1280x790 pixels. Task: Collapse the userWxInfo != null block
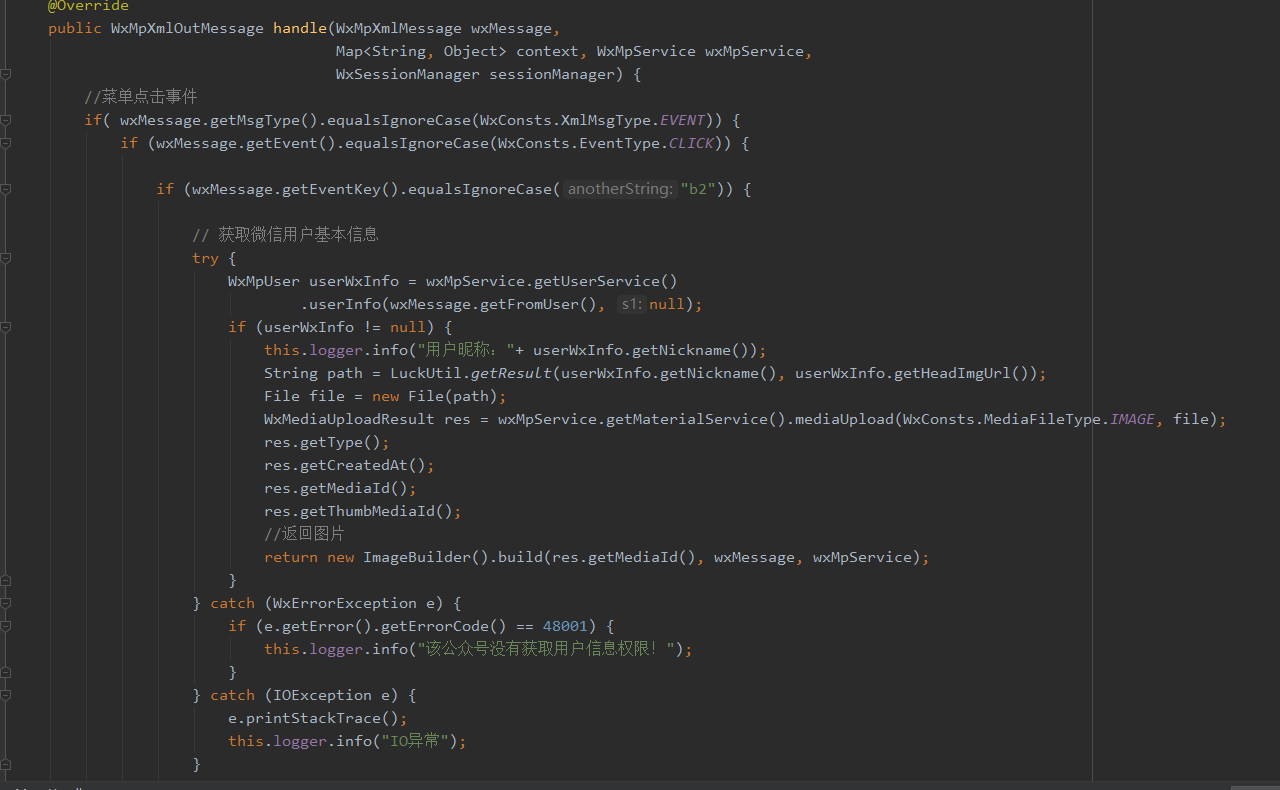click(x=6, y=327)
